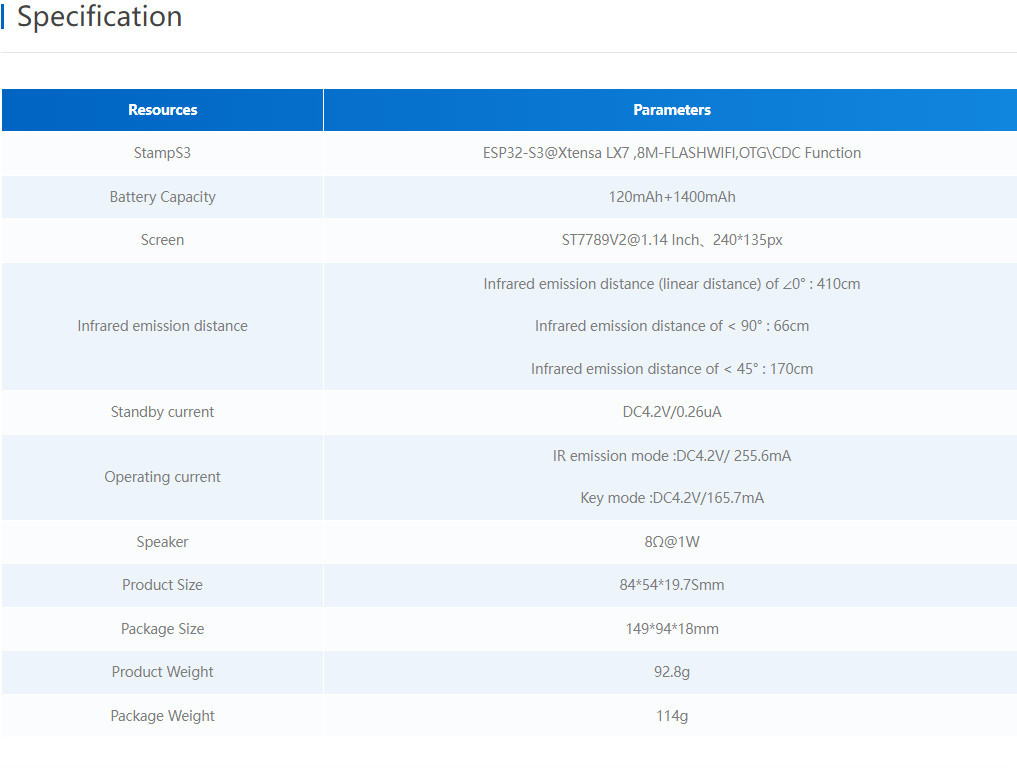Click the ST7789V2 1.14 Inch screen value

tap(671, 240)
